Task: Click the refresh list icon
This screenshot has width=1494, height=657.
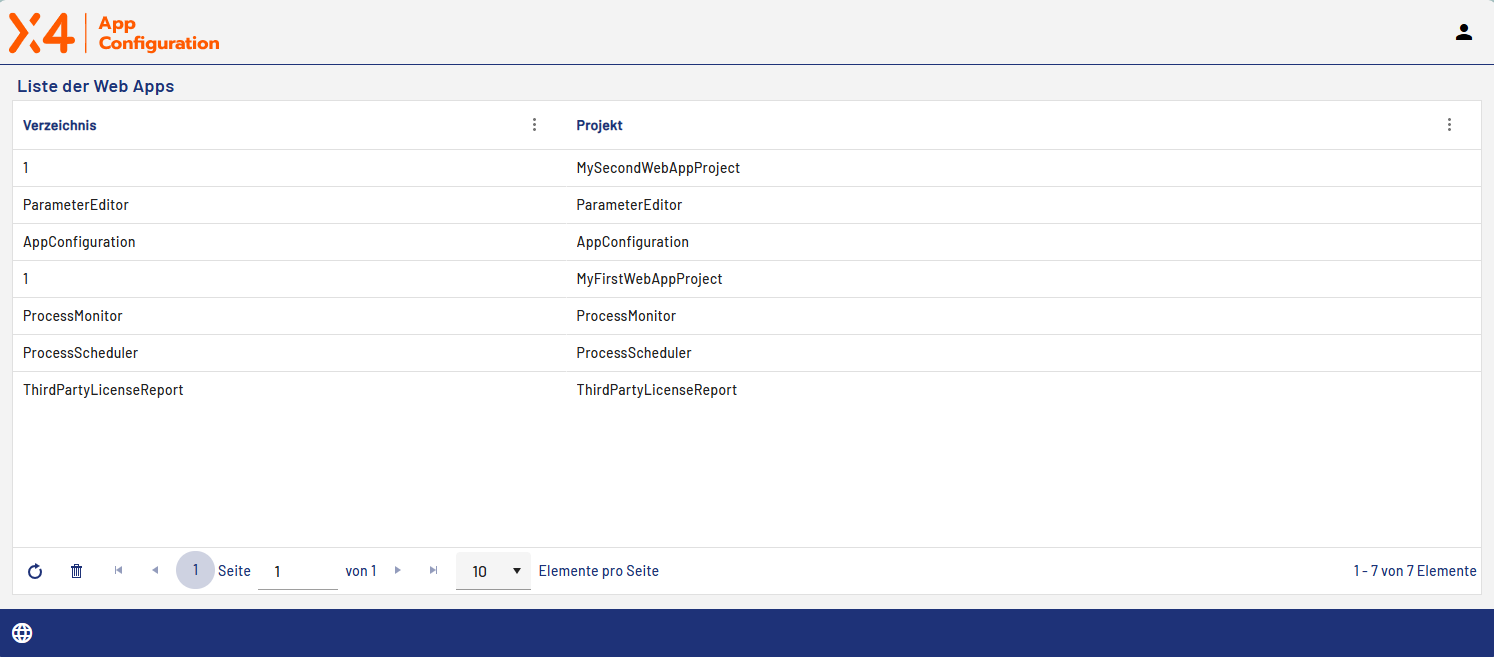Action: (35, 571)
